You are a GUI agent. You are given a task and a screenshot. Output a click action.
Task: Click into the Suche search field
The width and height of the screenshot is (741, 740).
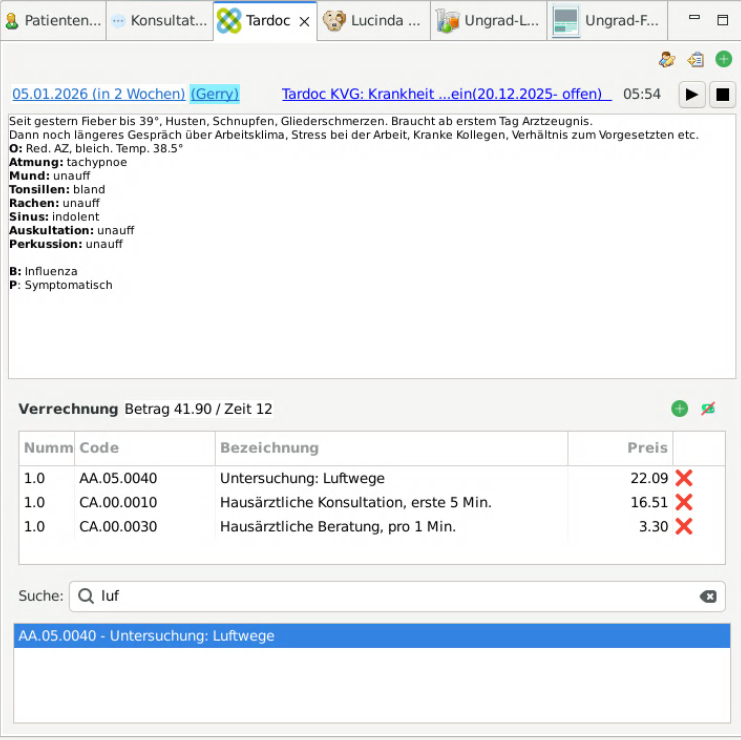390,596
